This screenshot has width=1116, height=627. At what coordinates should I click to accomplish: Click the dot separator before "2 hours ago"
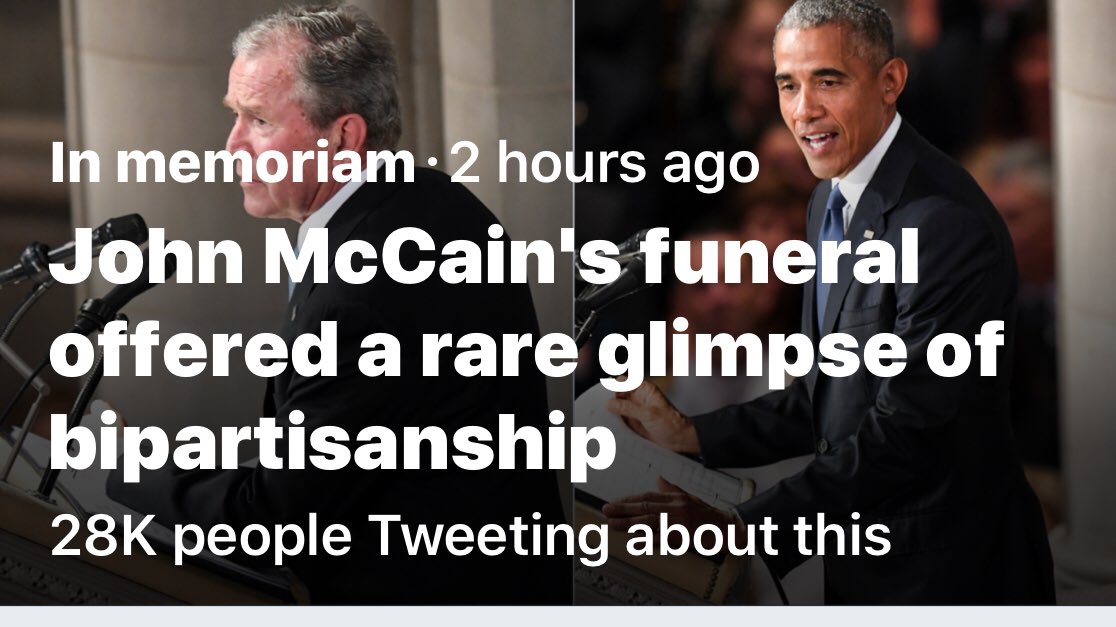click(x=432, y=166)
